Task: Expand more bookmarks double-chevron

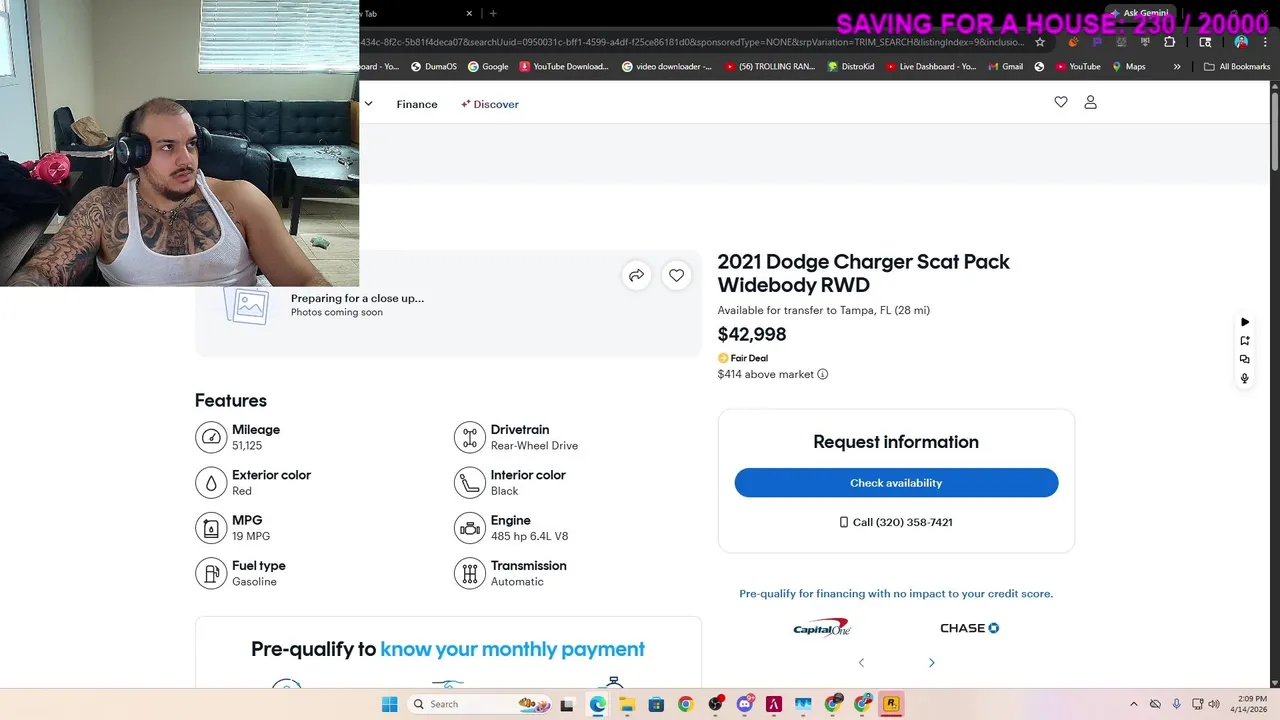Action: click(x=1177, y=67)
